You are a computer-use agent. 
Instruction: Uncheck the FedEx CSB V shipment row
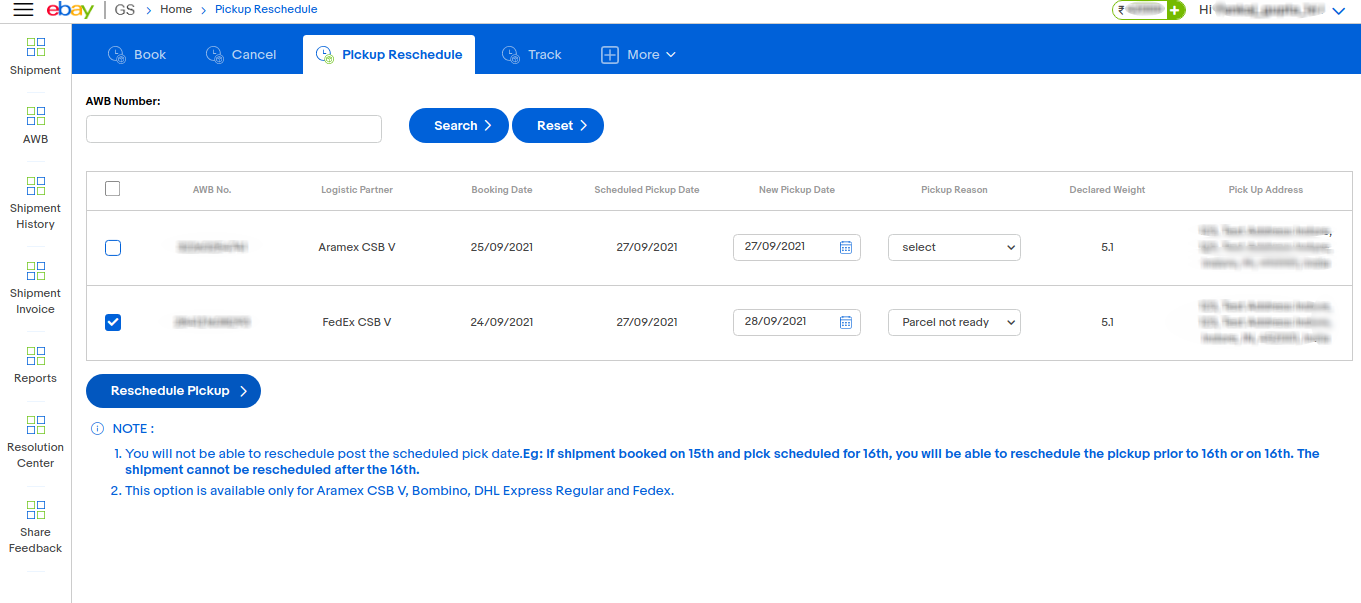112,322
